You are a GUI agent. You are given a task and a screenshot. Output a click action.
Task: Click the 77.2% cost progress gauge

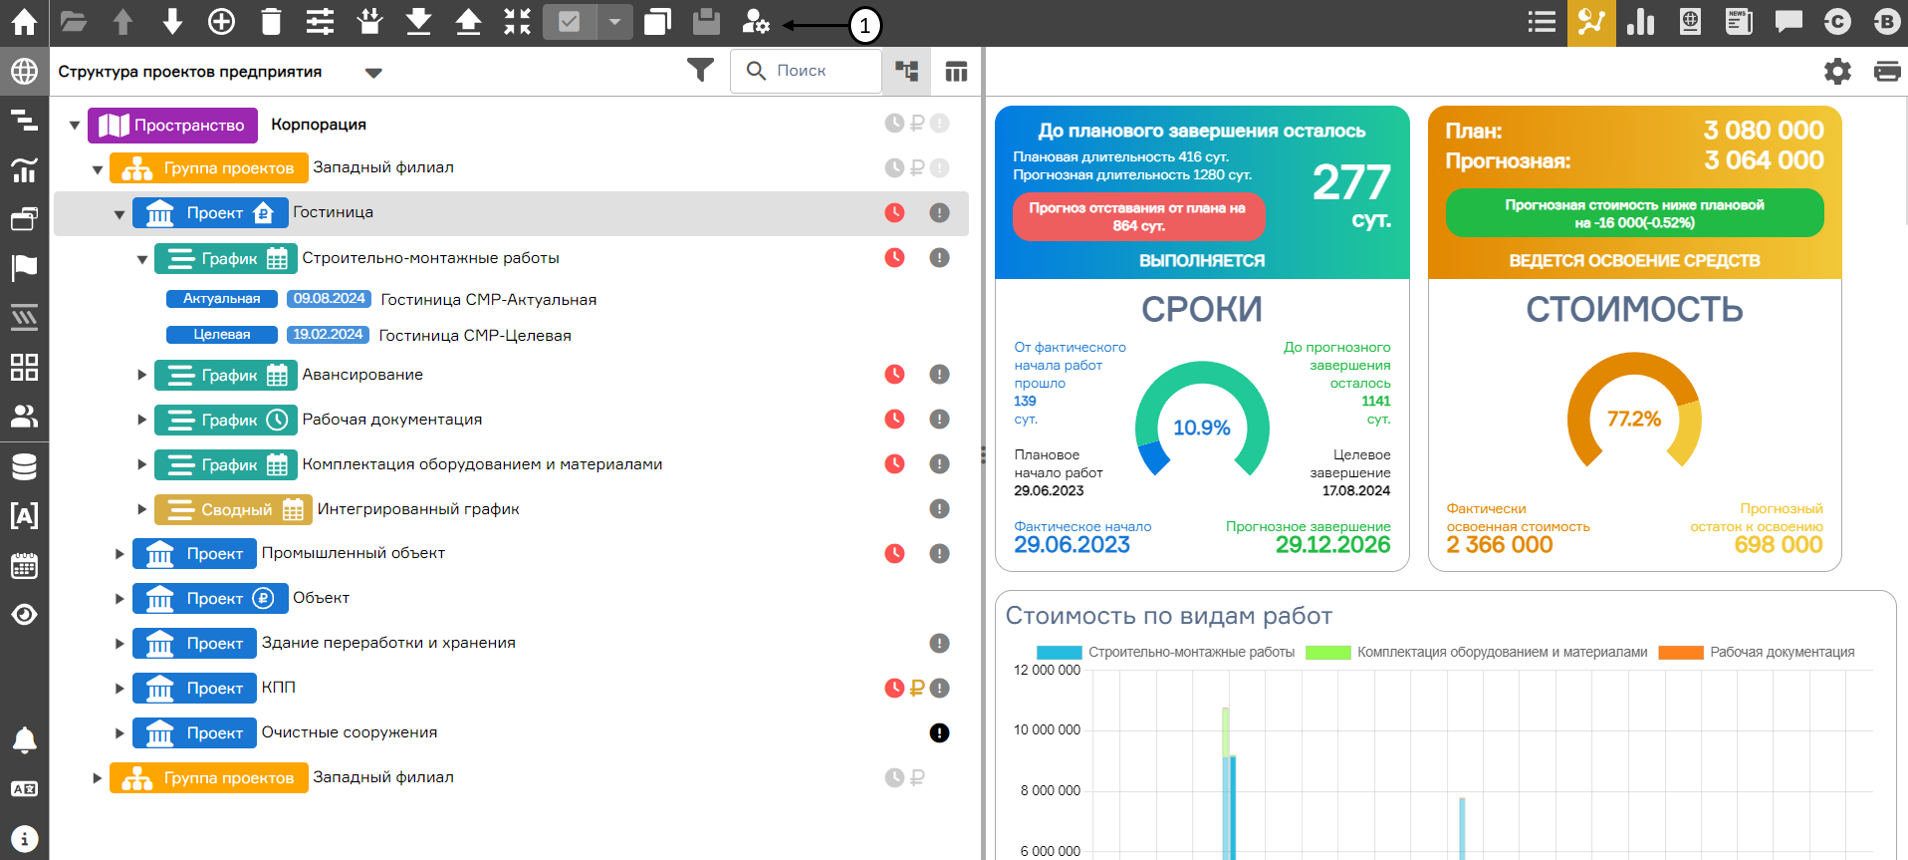1634,410
